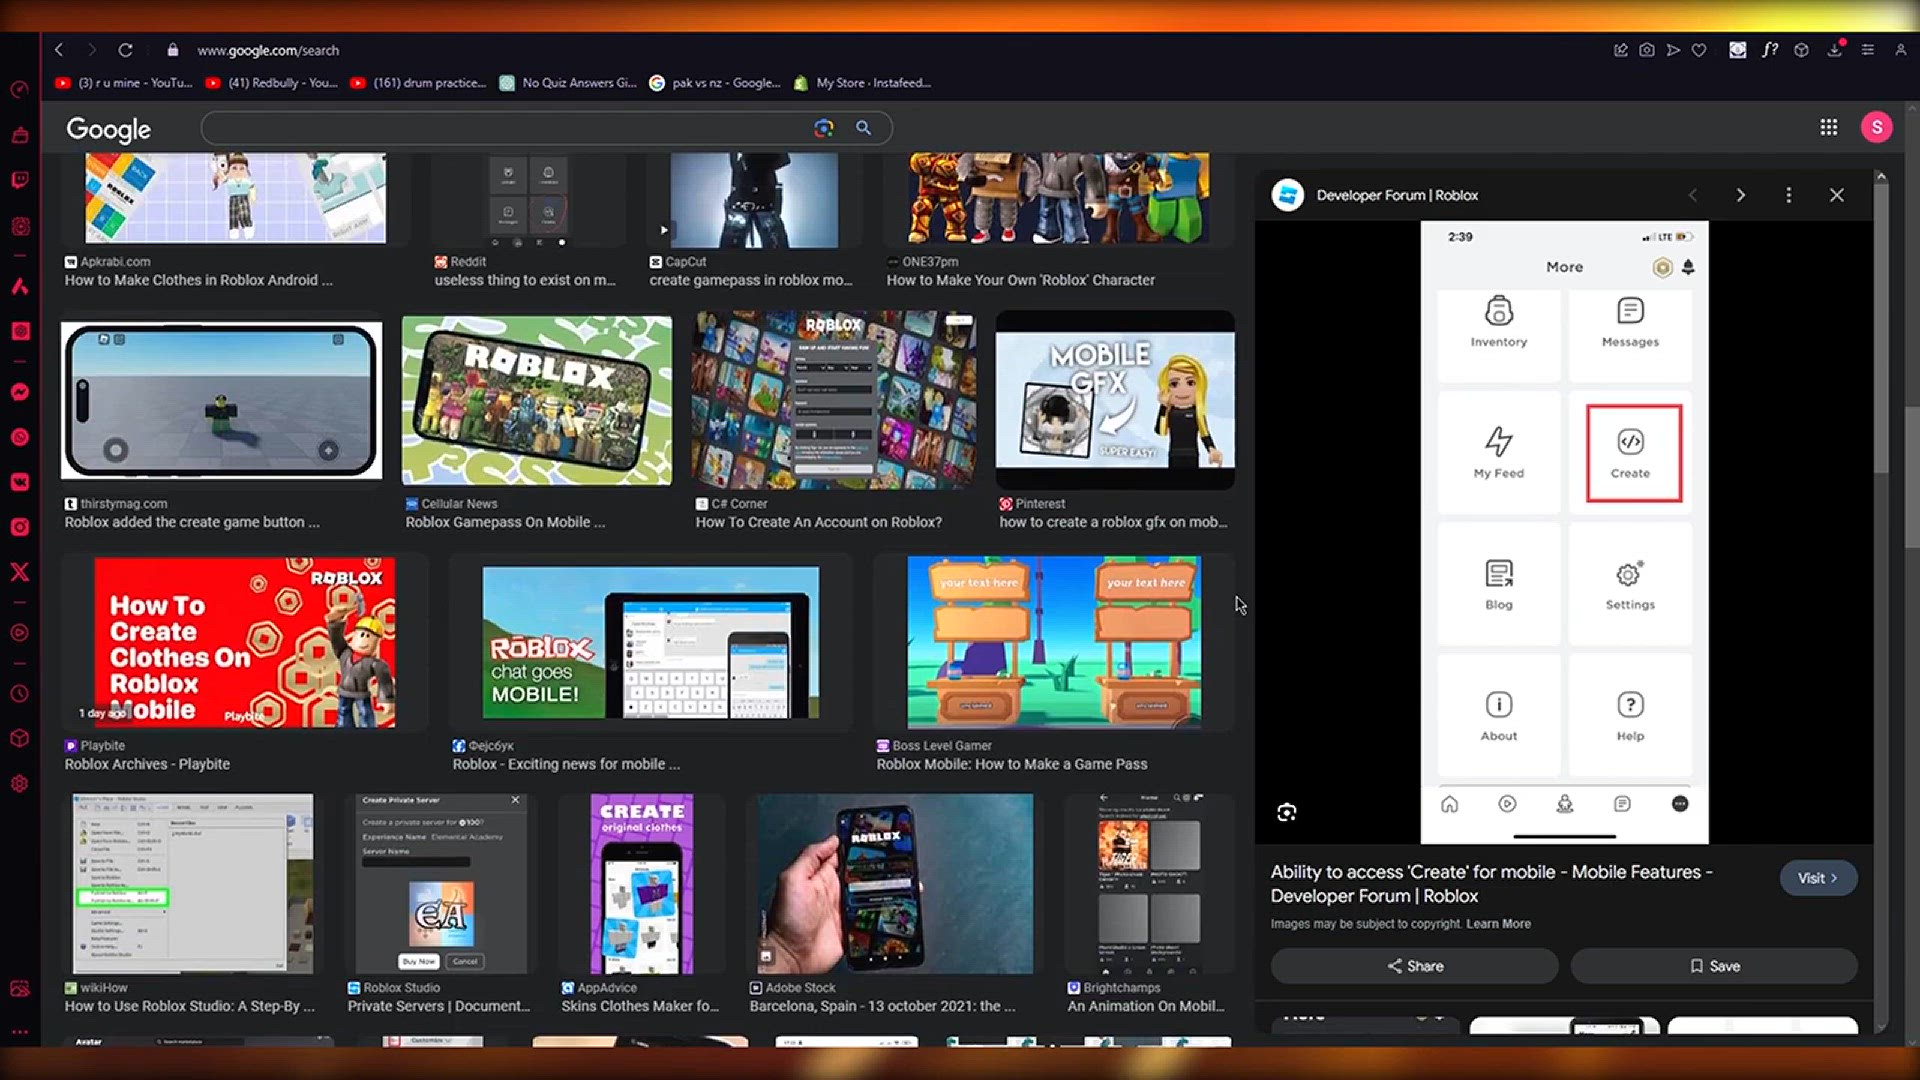Open AppAdvice 'Skins Clothes Maker' thumbnail
The width and height of the screenshot is (1920, 1080).
642,884
